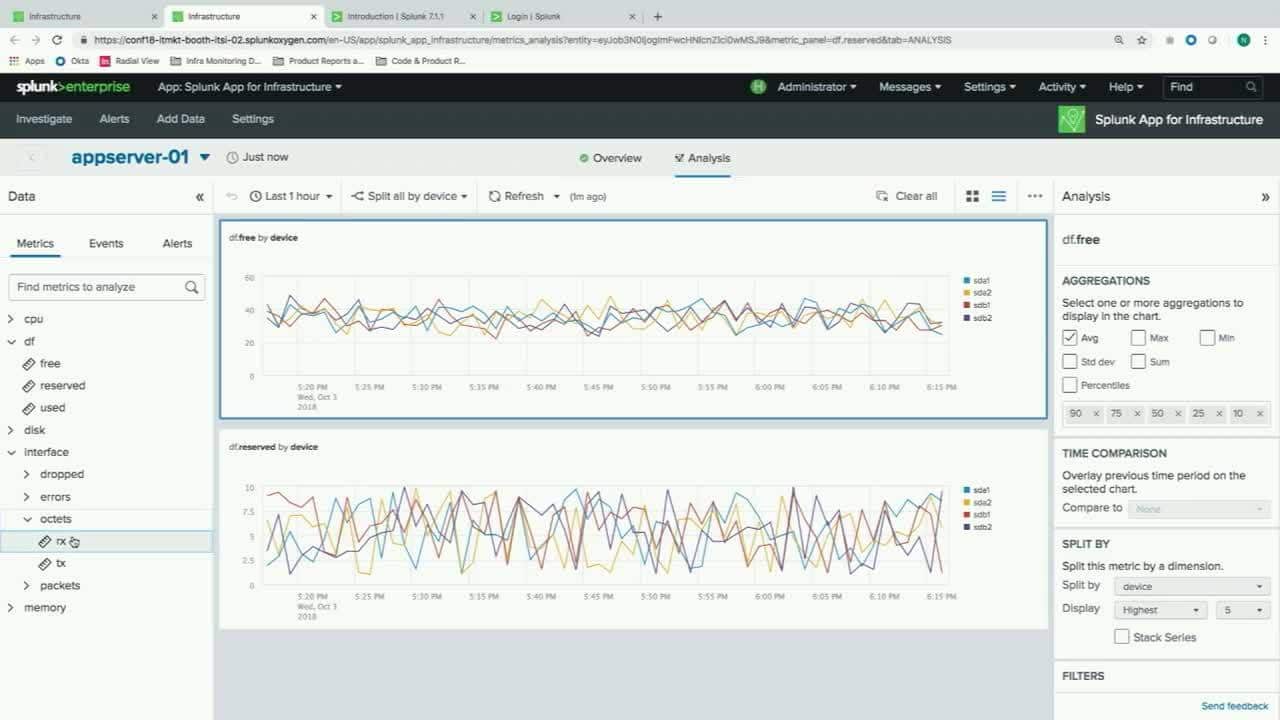Image resolution: width=1280 pixels, height=720 pixels.
Task: Expand the memory metrics group
Action: point(11,608)
